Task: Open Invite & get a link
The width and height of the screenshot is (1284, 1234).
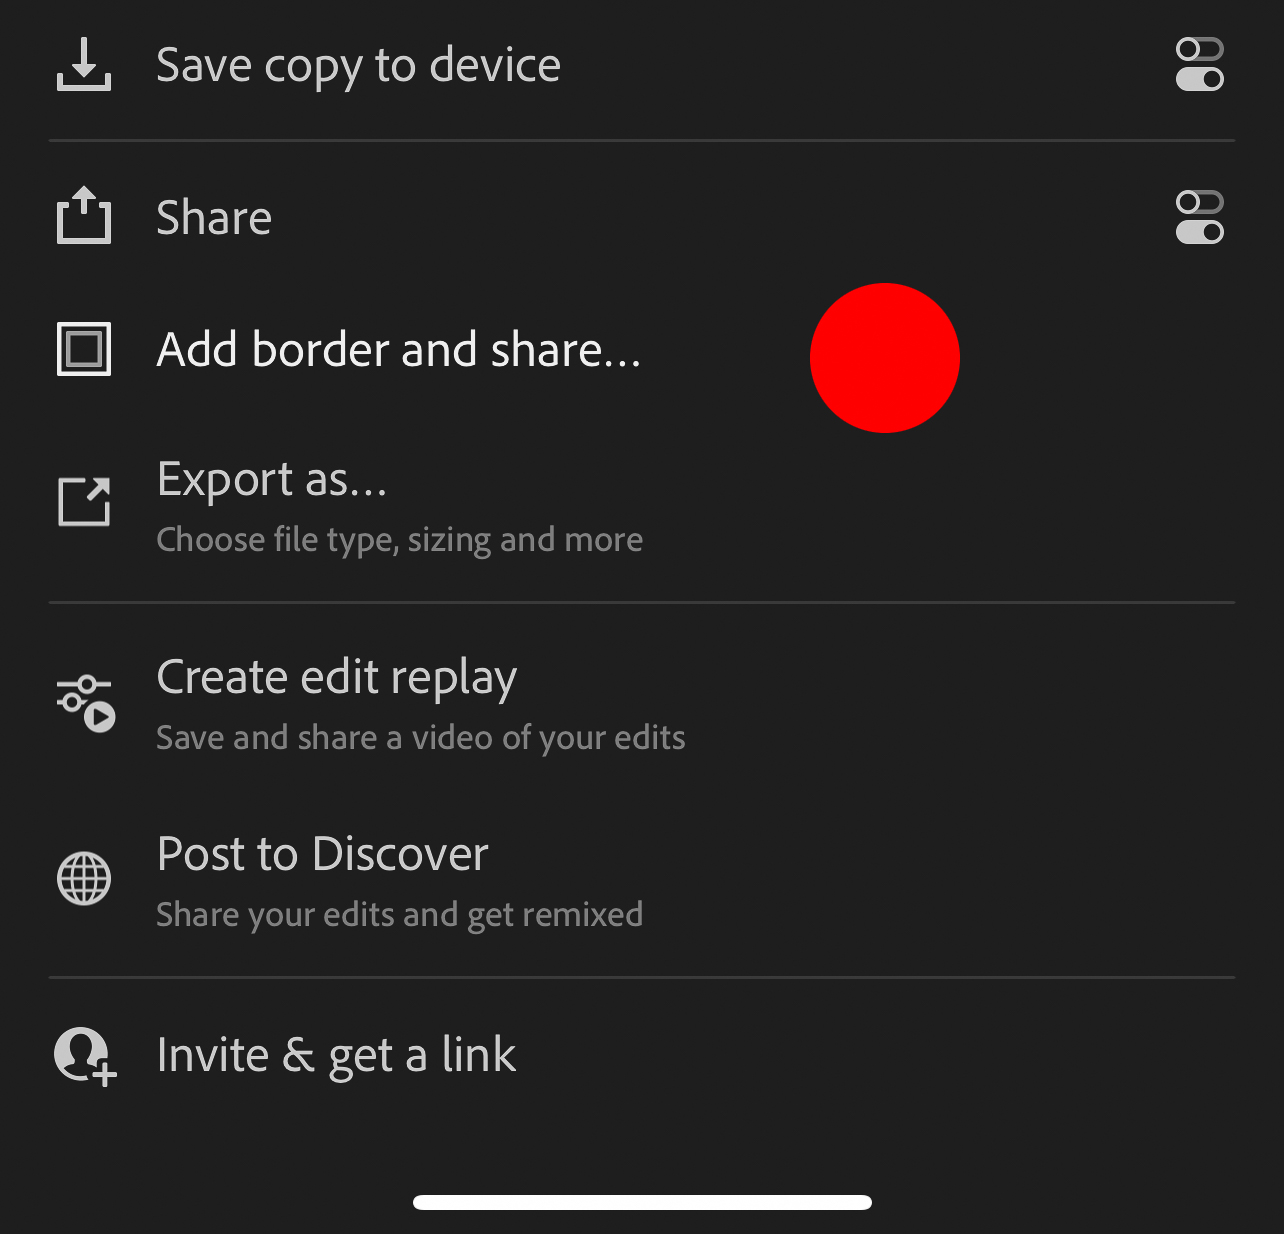Action: (x=336, y=1056)
